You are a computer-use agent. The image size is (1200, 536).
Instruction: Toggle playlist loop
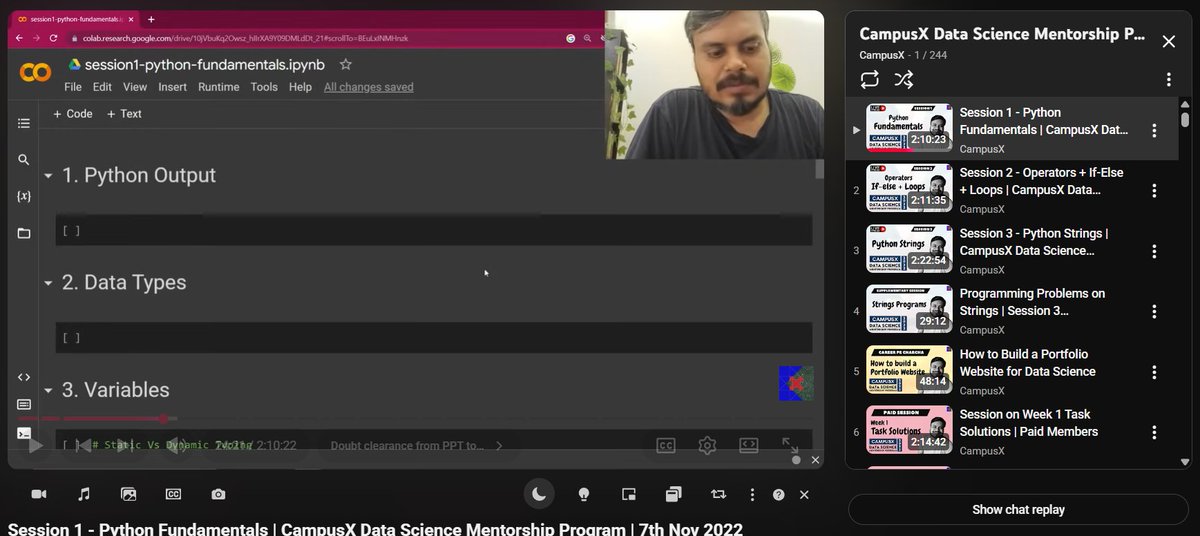click(869, 79)
